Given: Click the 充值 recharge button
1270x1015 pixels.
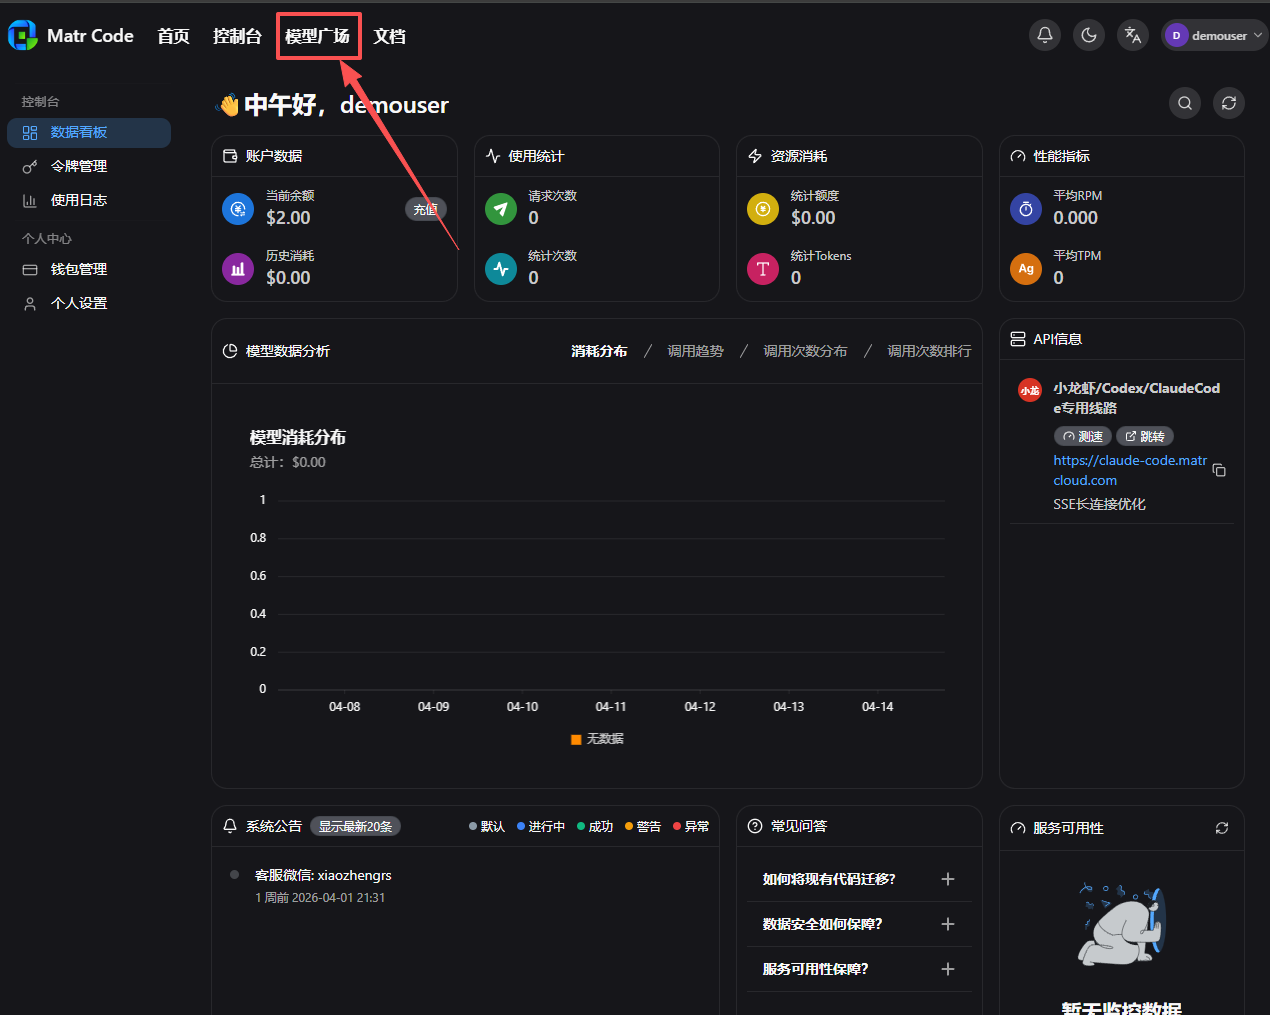Looking at the screenshot, I should [426, 209].
